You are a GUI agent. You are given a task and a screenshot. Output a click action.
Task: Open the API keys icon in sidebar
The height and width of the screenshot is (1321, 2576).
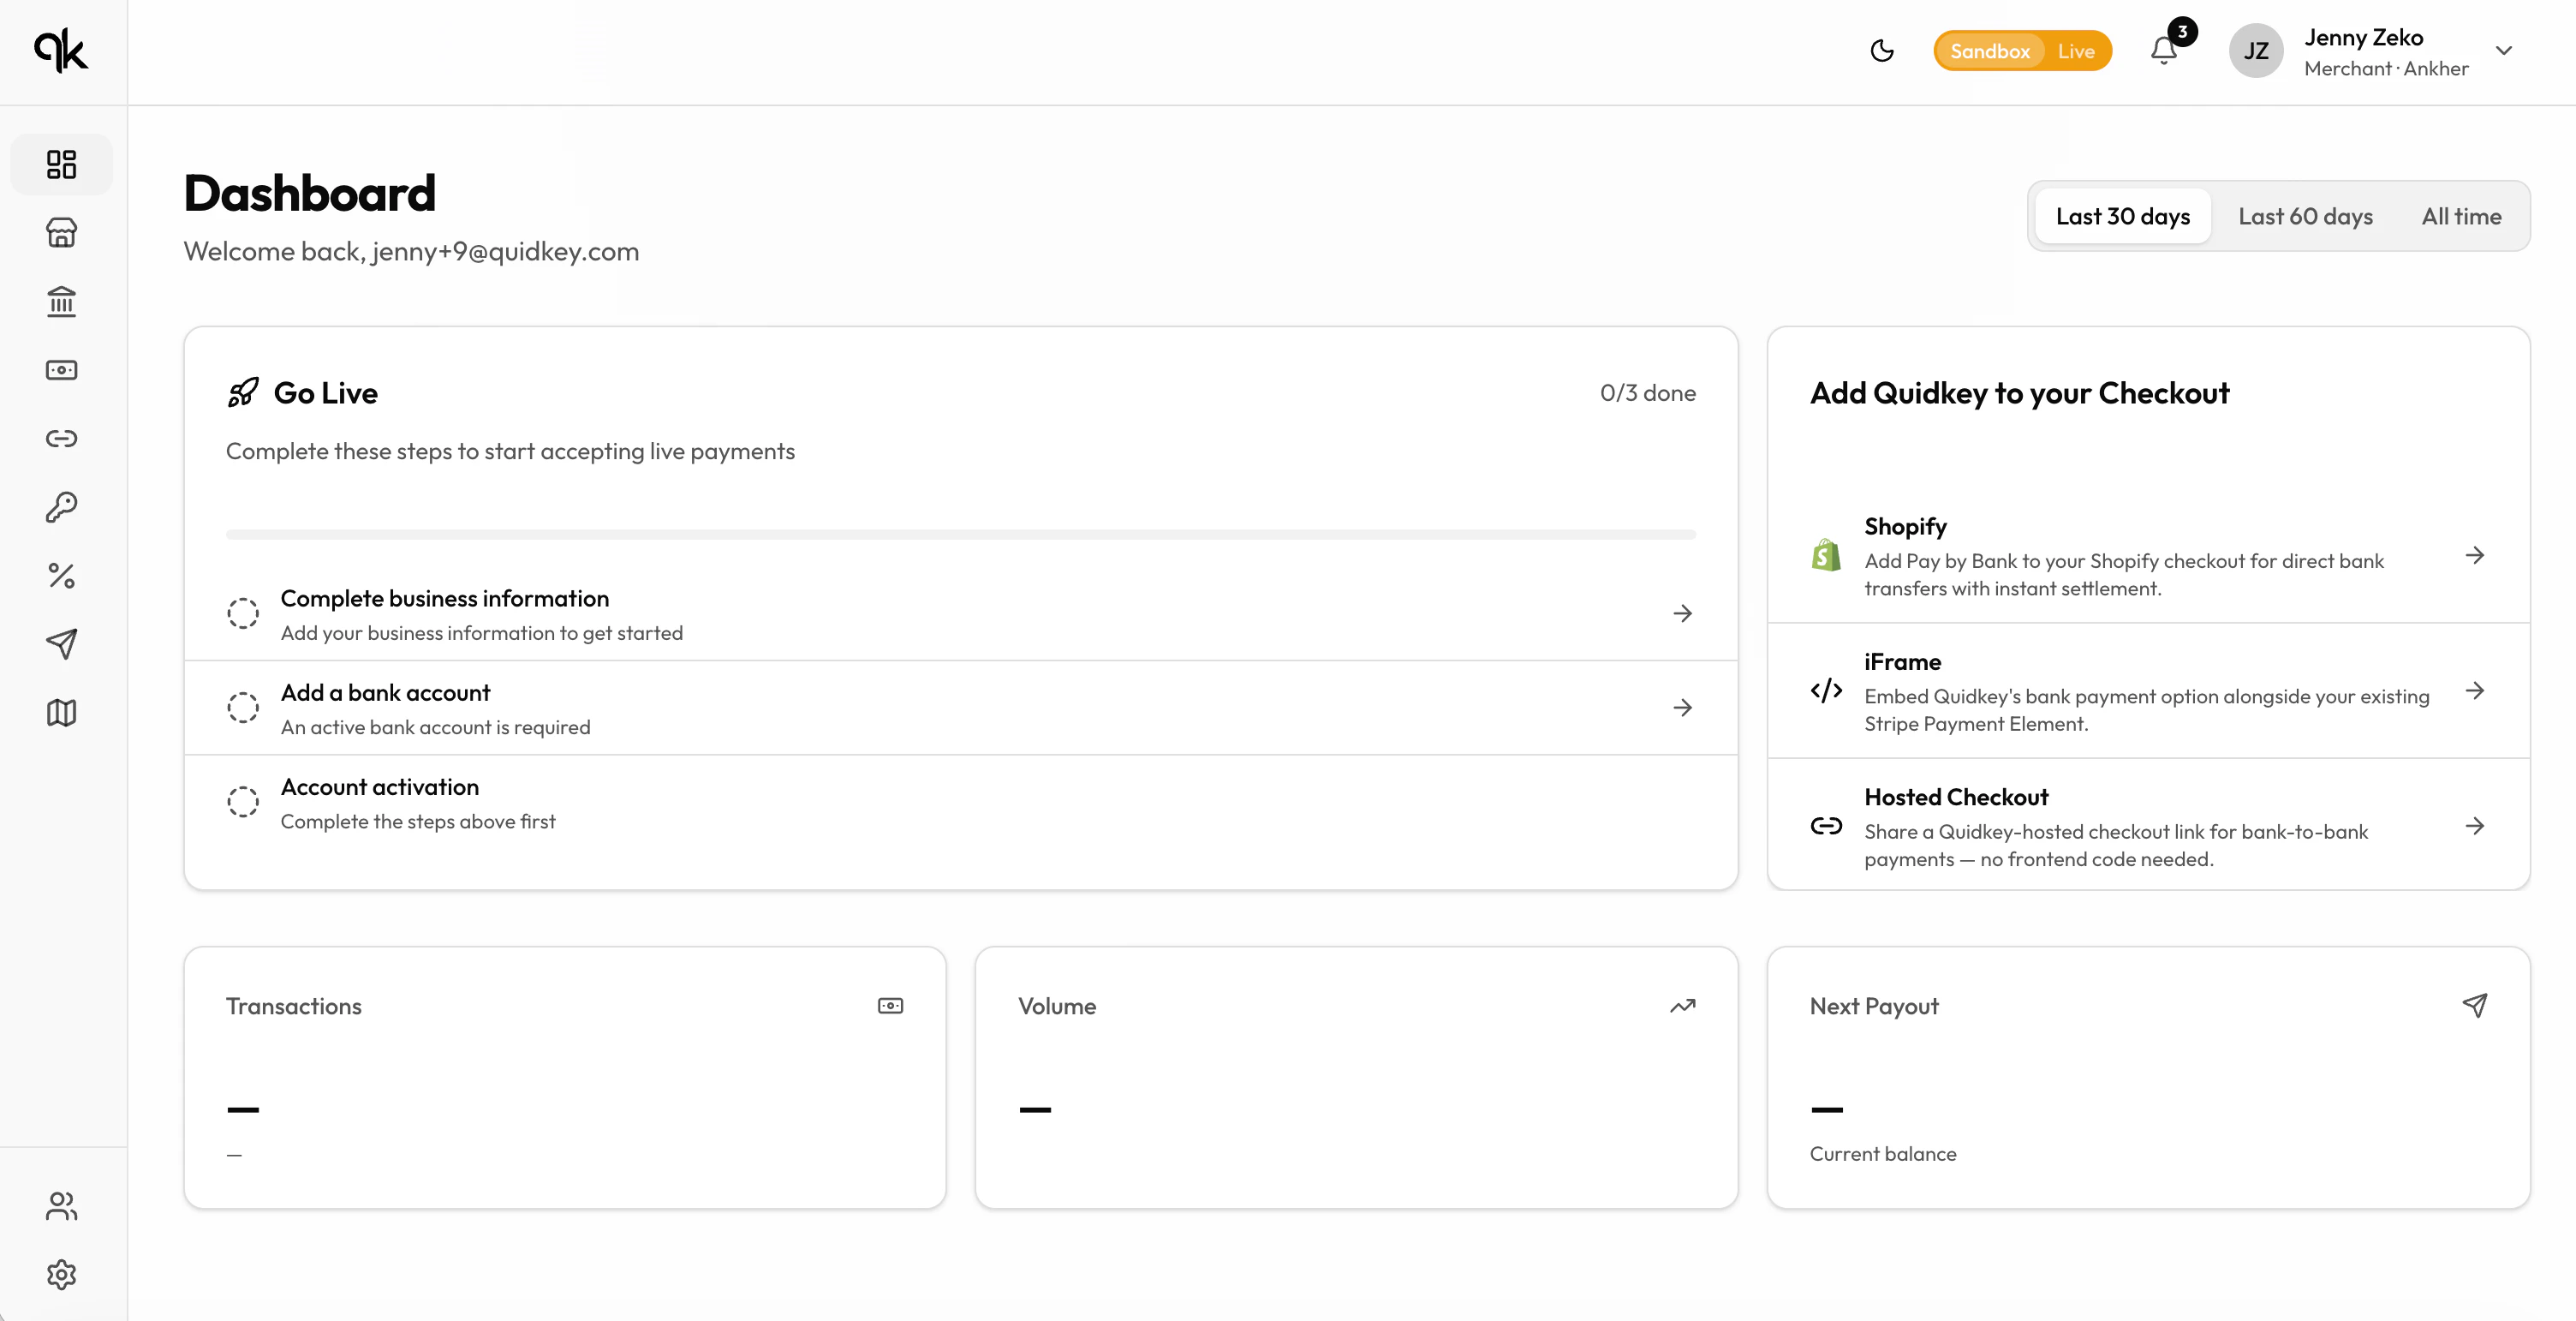[61, 507]
